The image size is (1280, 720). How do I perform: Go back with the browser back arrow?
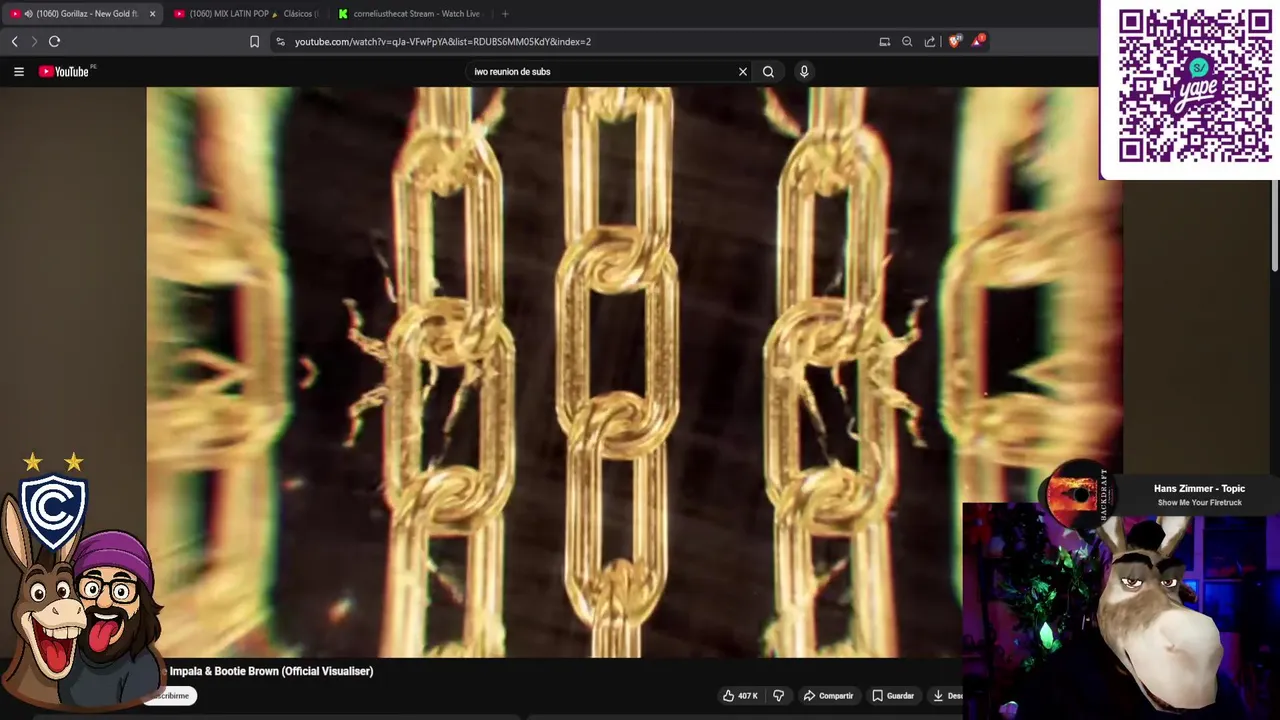14,41
